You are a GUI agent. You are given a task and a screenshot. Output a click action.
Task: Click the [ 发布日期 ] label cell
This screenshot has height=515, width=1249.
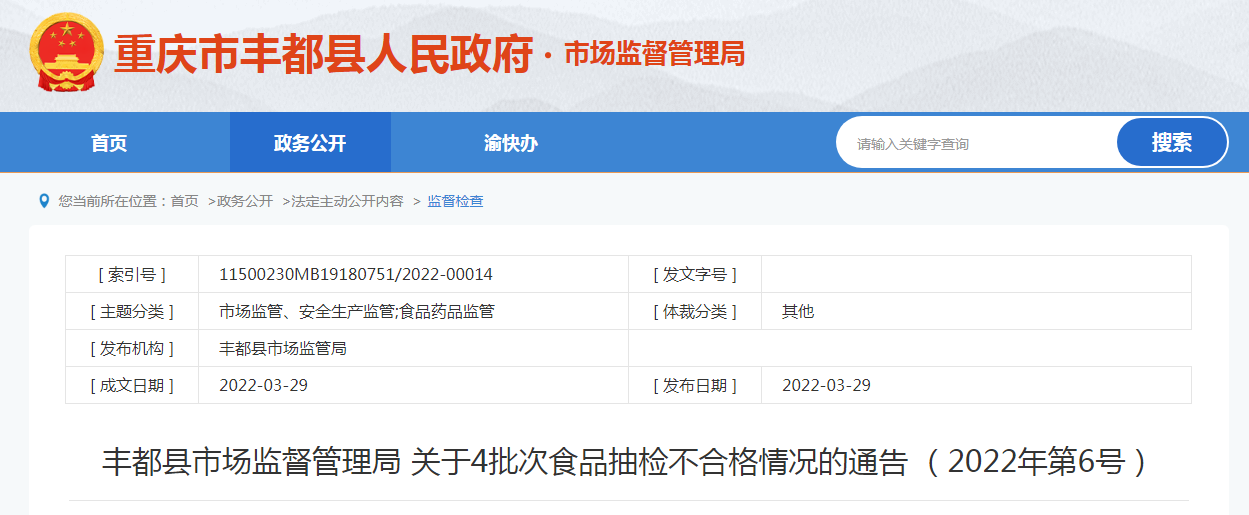695,385
